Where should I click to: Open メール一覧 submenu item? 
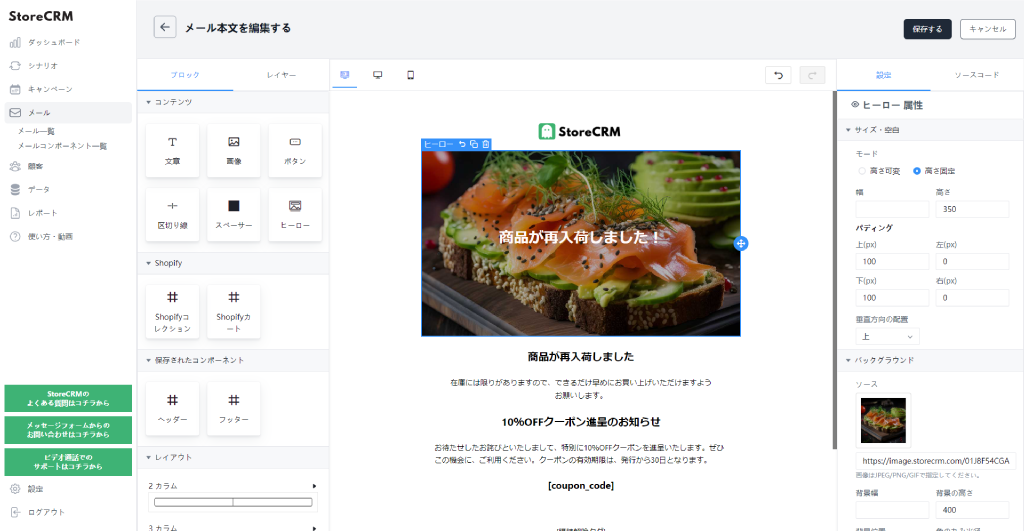point(37,131)
